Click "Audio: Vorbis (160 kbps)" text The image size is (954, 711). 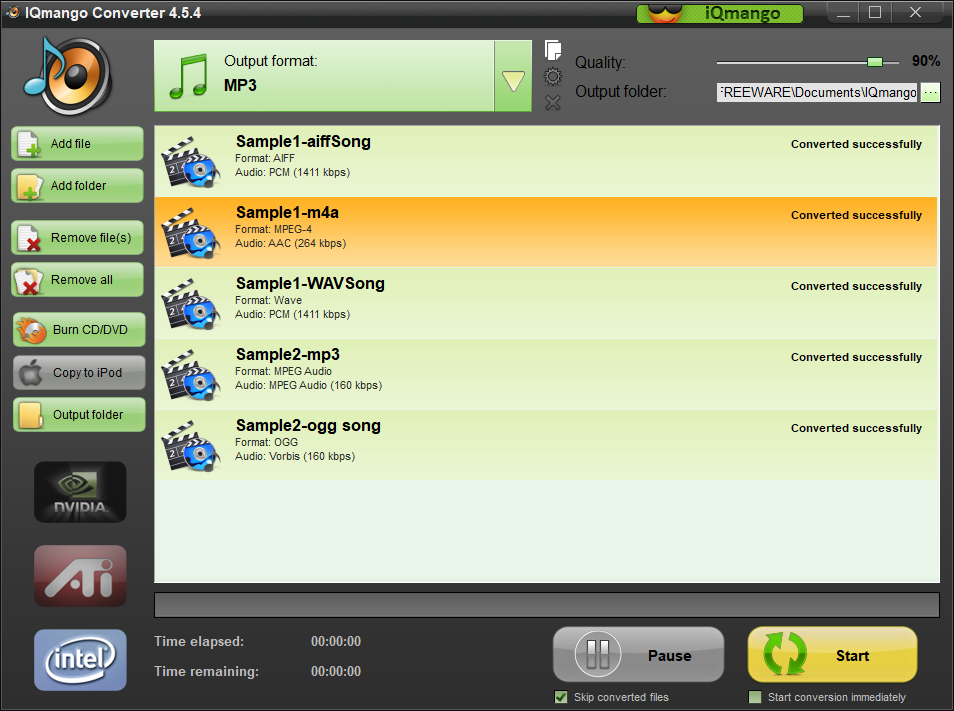(295, 457)
